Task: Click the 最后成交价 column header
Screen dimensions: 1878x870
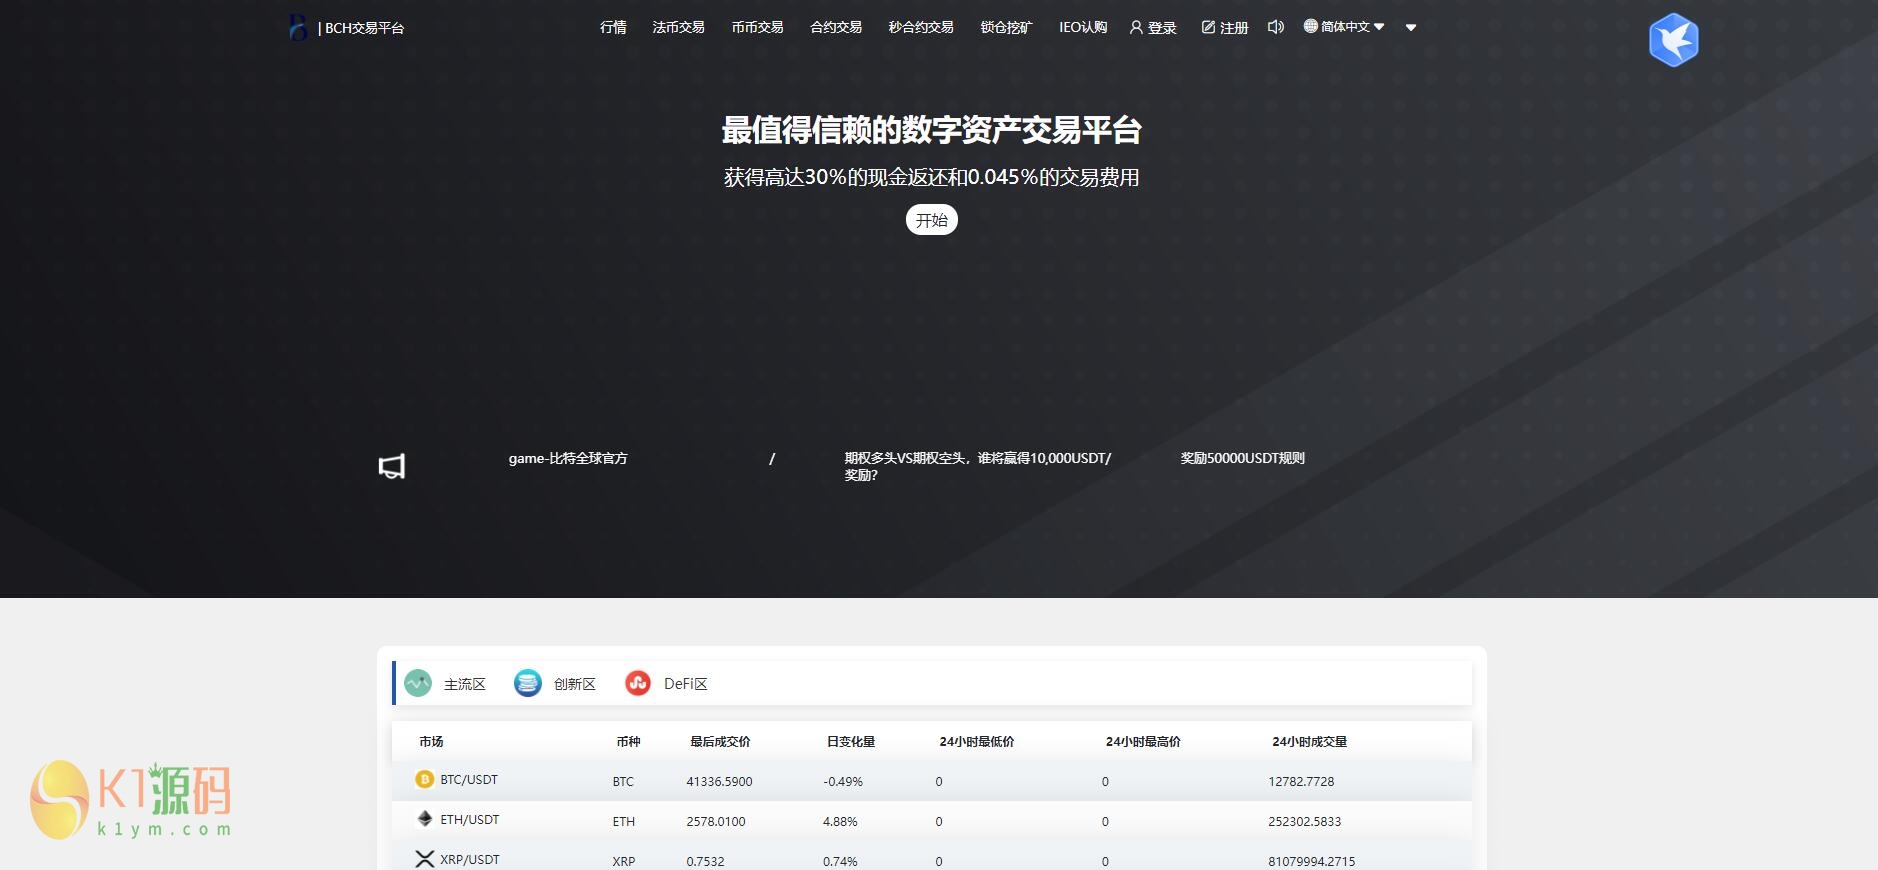Action: coord(720,741)
